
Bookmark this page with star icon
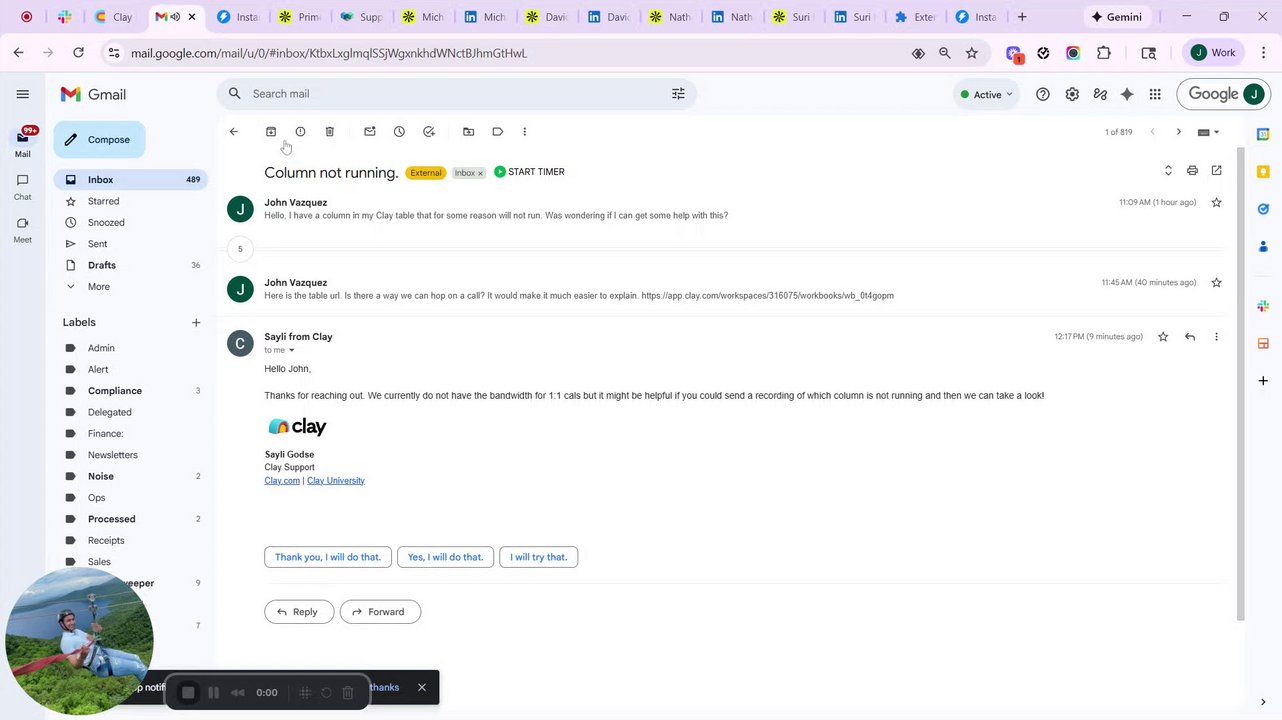[971, 53]
